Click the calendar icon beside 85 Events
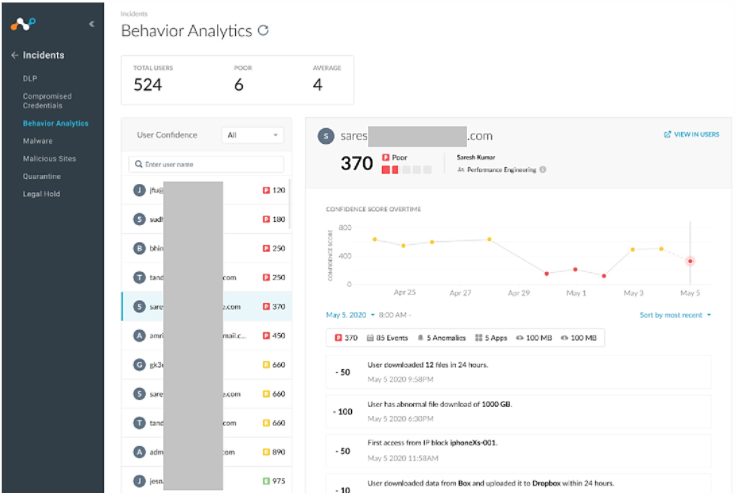The height and width of the screenshot is (495, 736). click(370, 338)
